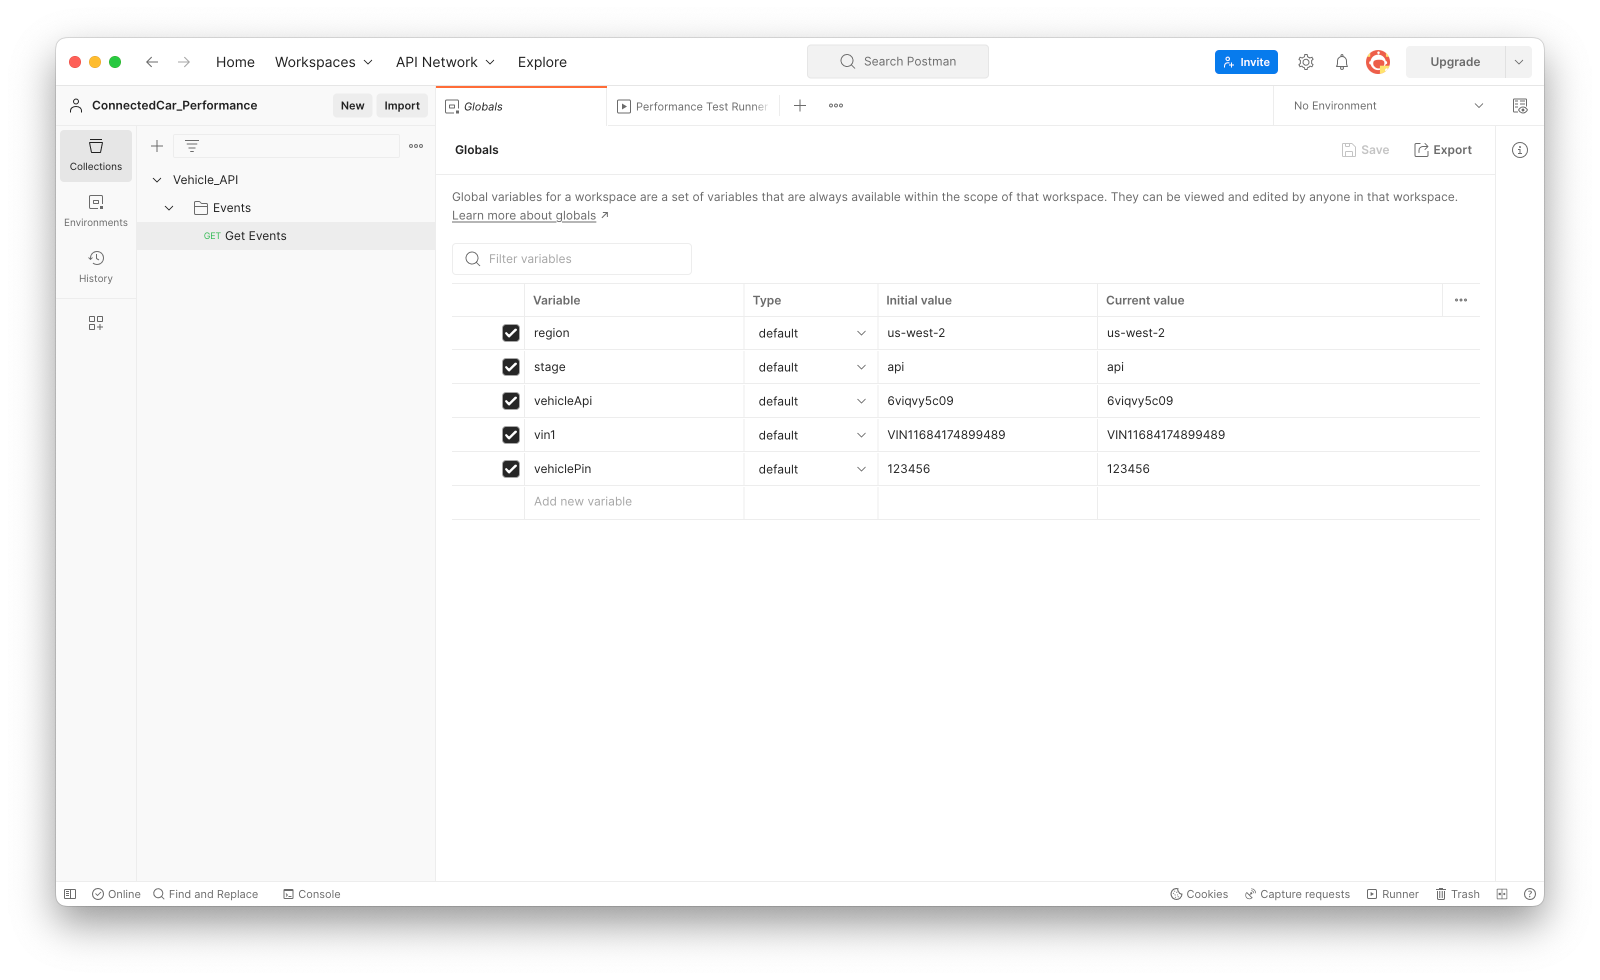The width and height of the screenshot is (1600, 980).
Task: Open the settings gear icon
Action: pos(1306,62)
